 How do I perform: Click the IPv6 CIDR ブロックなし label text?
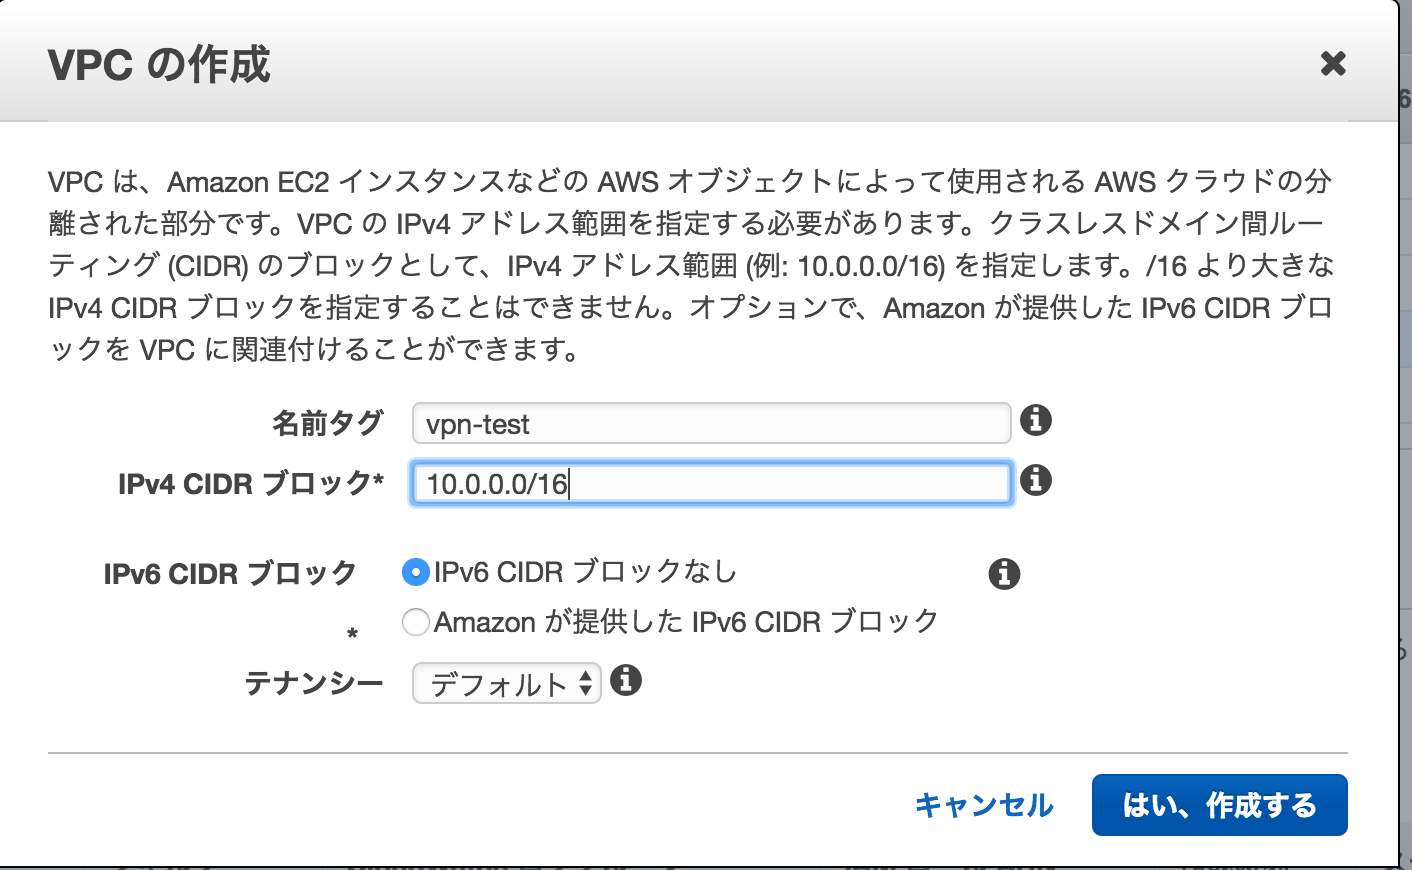click(586, 572)
